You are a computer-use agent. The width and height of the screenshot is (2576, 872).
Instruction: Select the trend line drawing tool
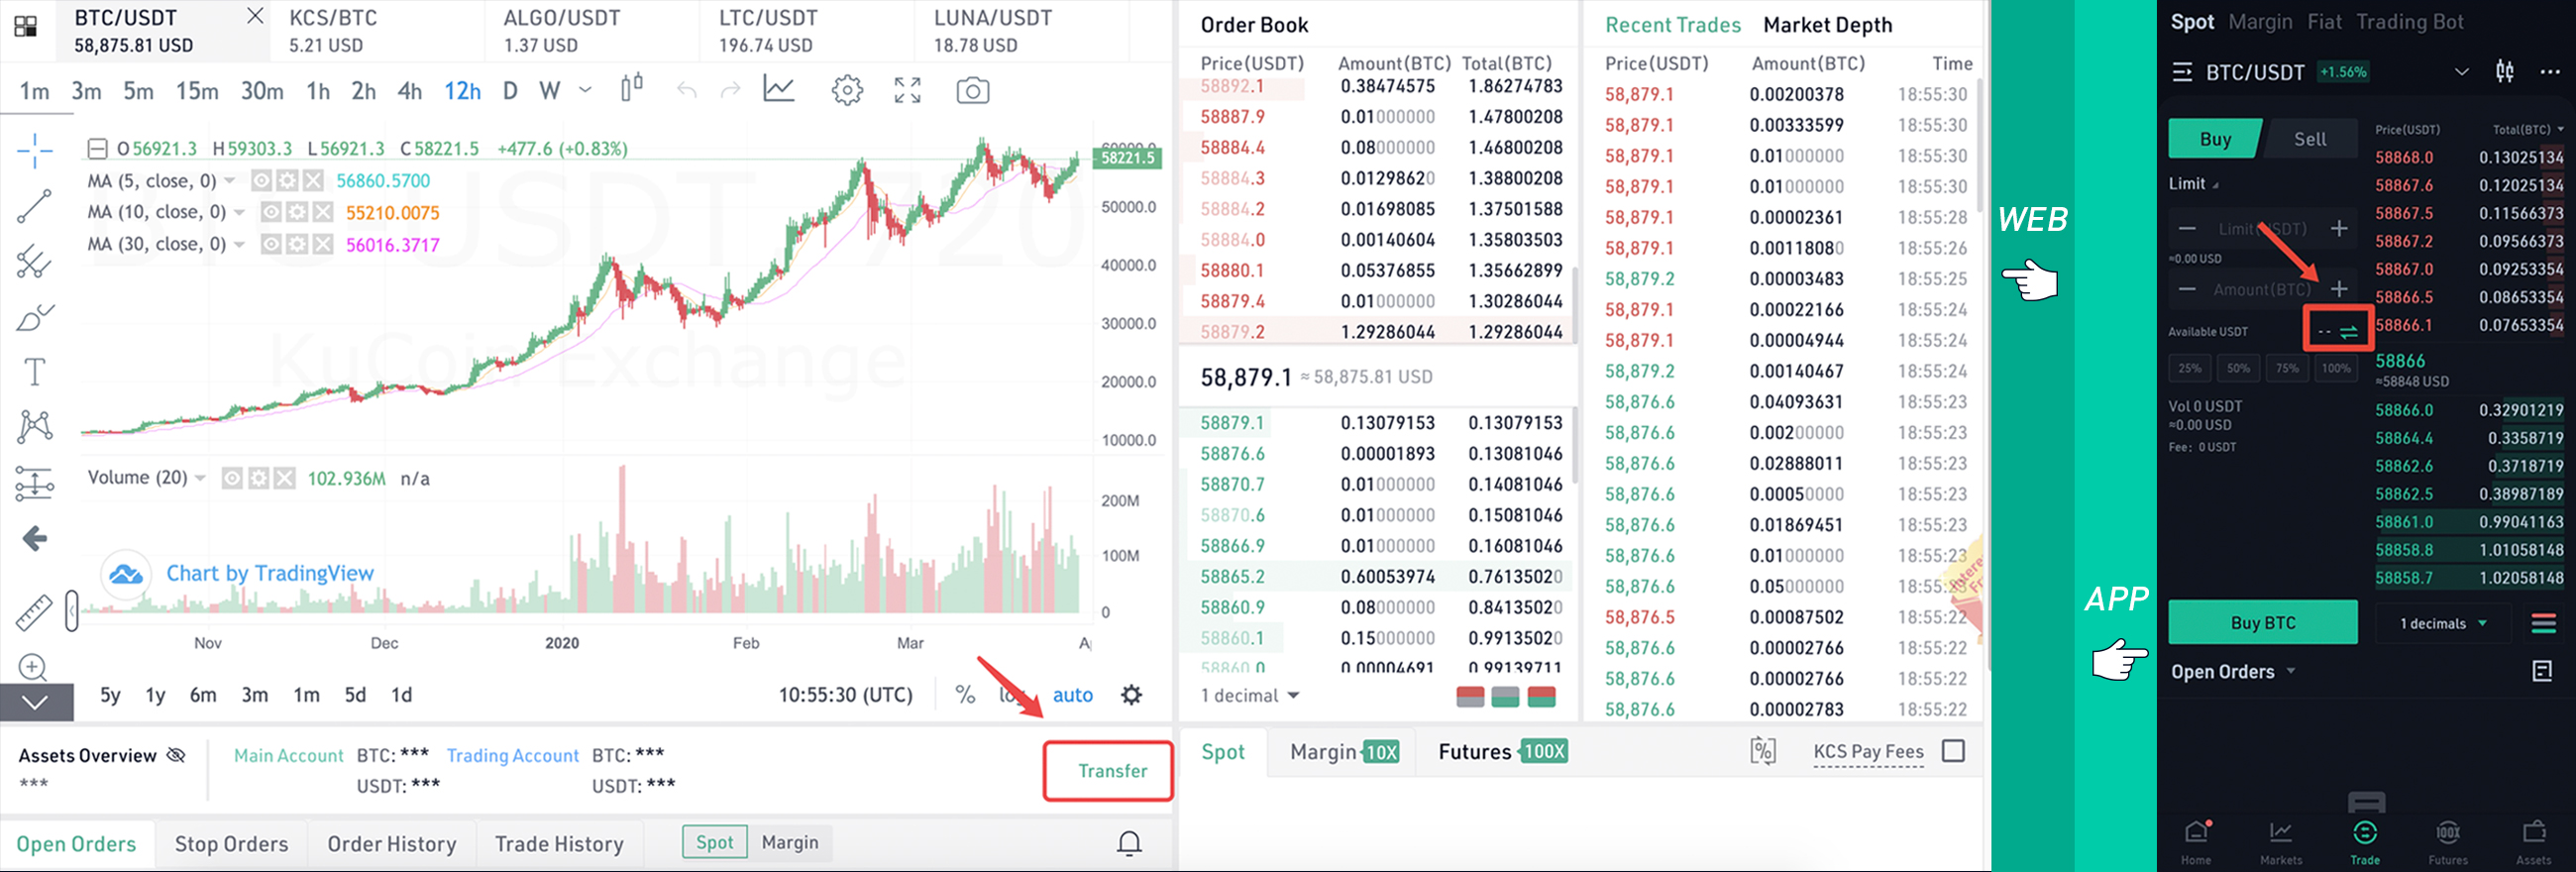(34, 206)
